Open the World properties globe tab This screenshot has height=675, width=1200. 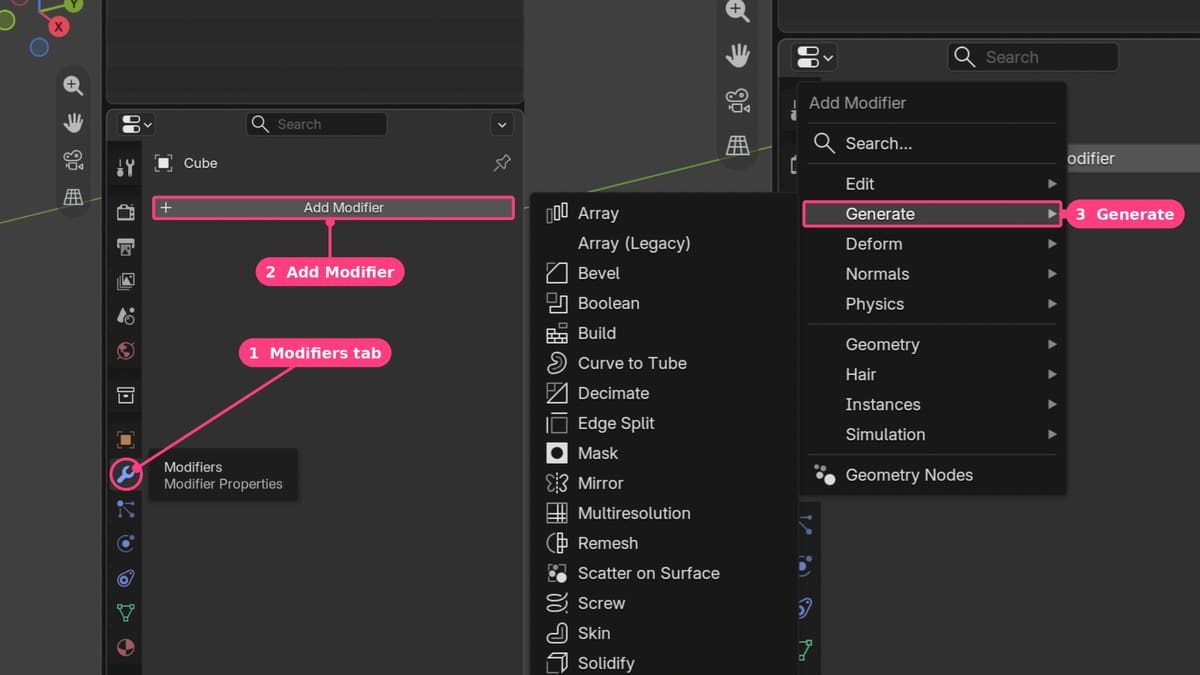[x=125, y=351]
